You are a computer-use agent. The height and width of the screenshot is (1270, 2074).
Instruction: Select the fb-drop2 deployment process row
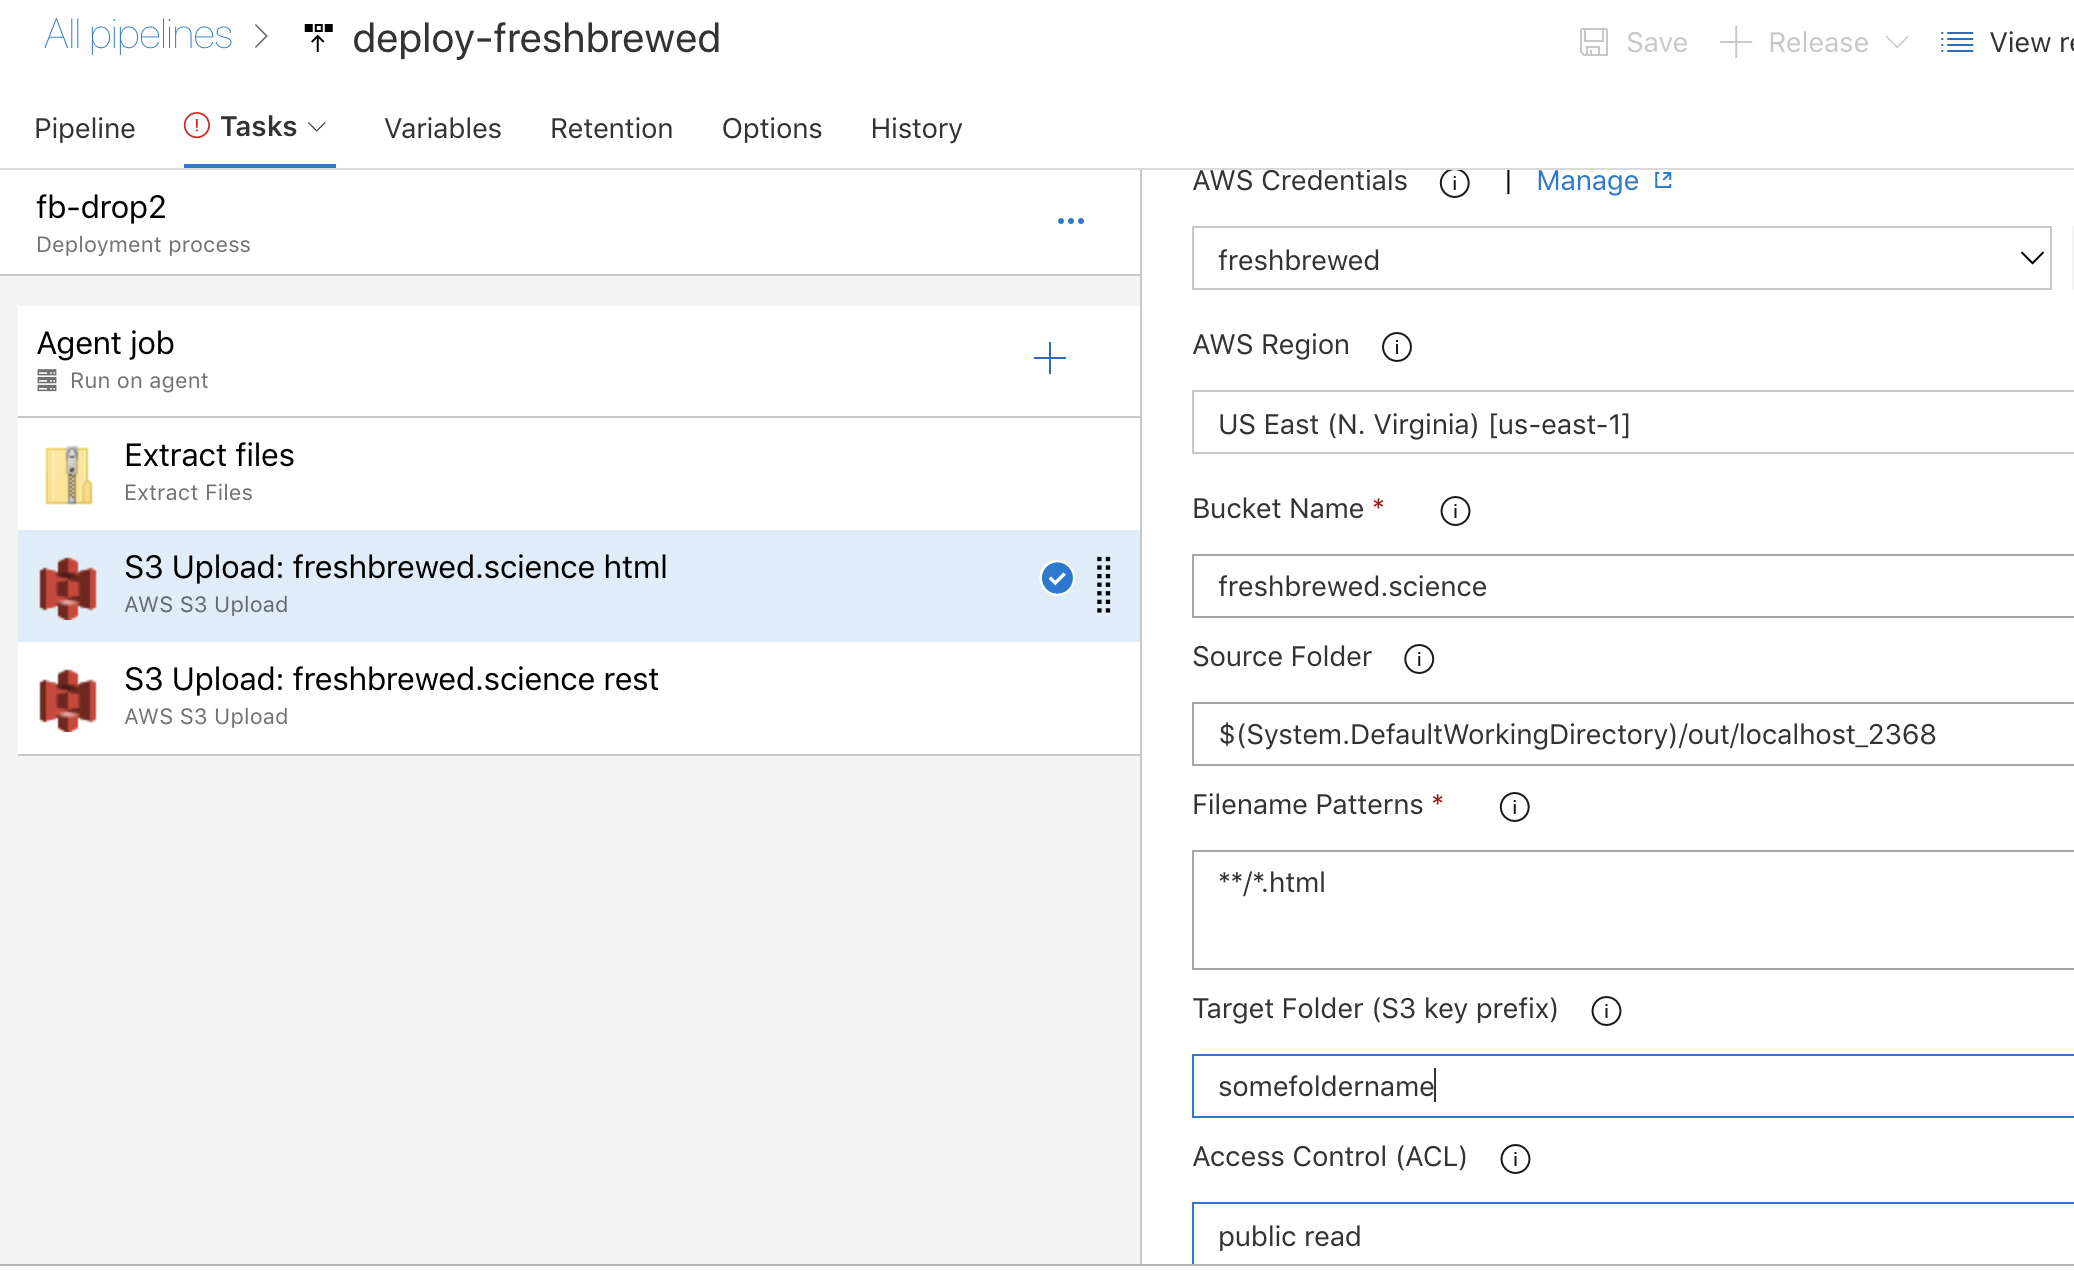click(570, 223)
